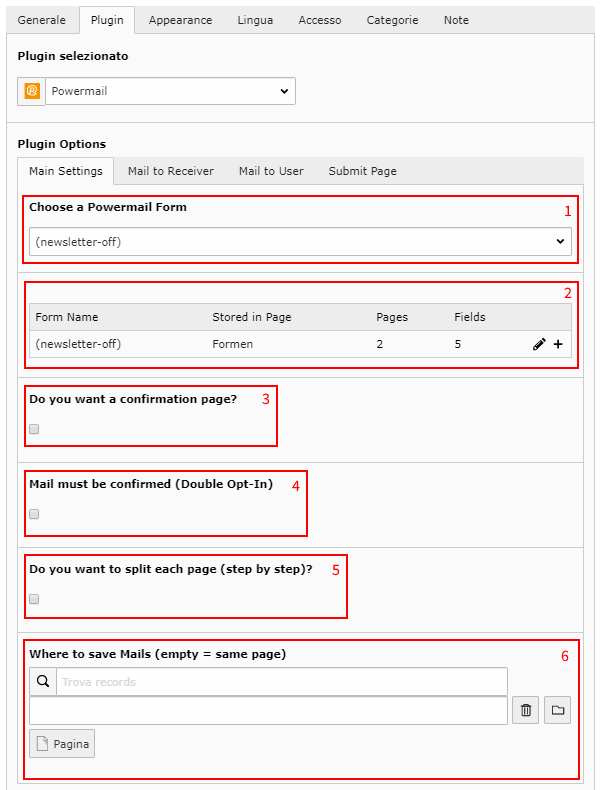Image resolution: width=601 pixels, height=790 pixels.
Task: Go to the Submit Page tab
Action: [x=363, y=171]
